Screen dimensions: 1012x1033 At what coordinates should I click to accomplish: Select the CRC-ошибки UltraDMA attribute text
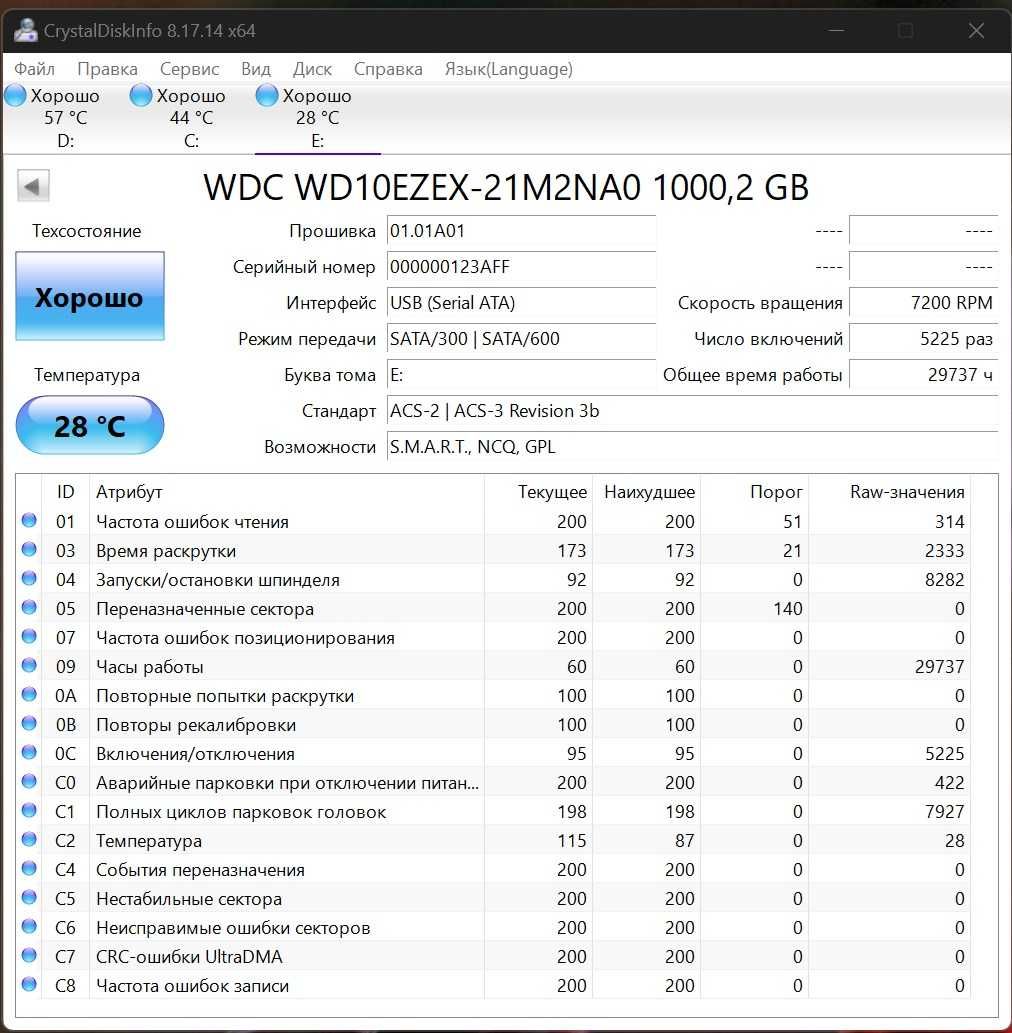[189, 957]
